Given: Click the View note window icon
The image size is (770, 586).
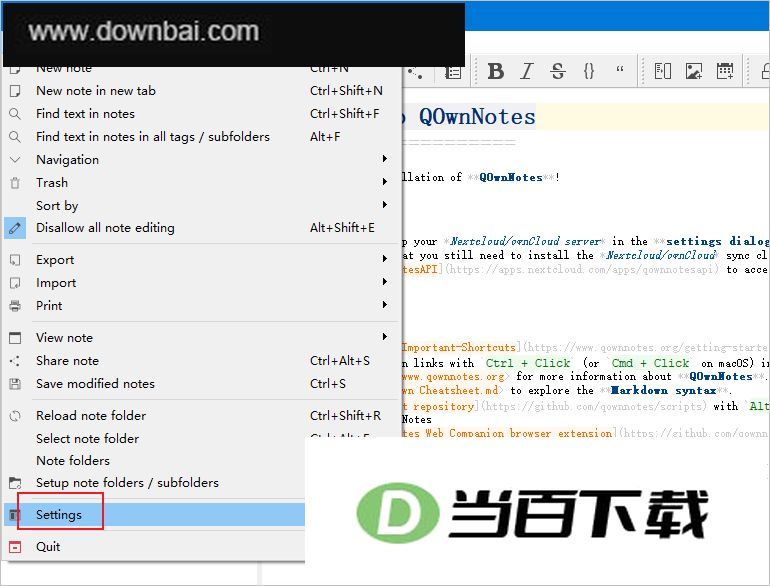Looking at the screenshot, I should pos(15,337).
